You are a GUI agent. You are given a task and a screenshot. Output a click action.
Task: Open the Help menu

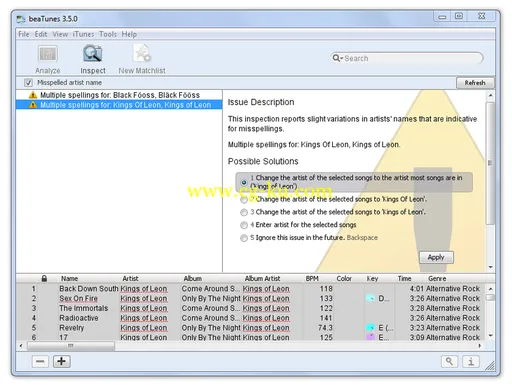tap(129, 34)
